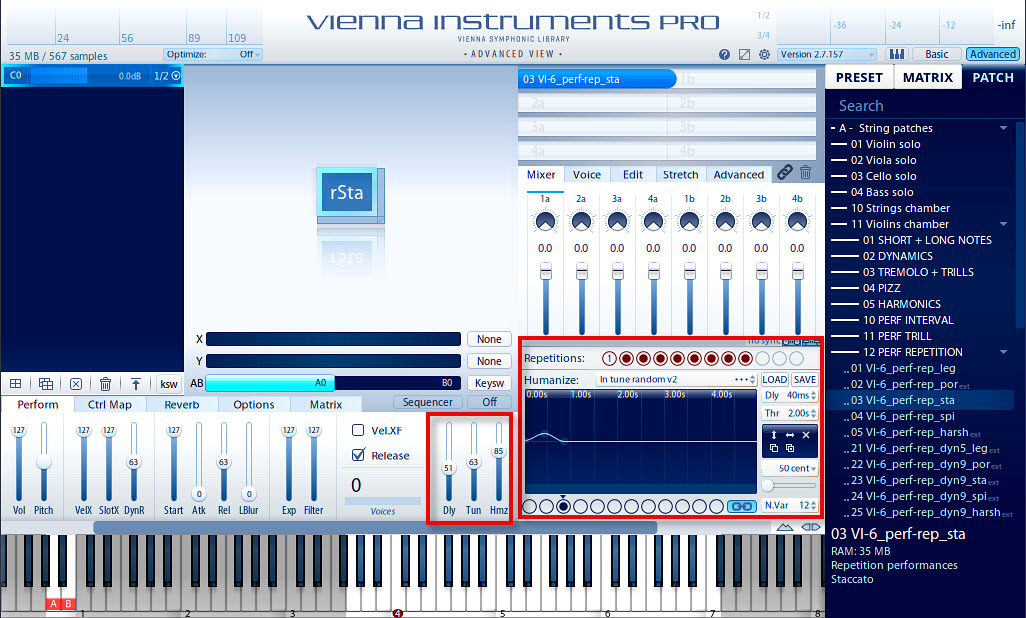Open the Reverb tab

[182, 405]
